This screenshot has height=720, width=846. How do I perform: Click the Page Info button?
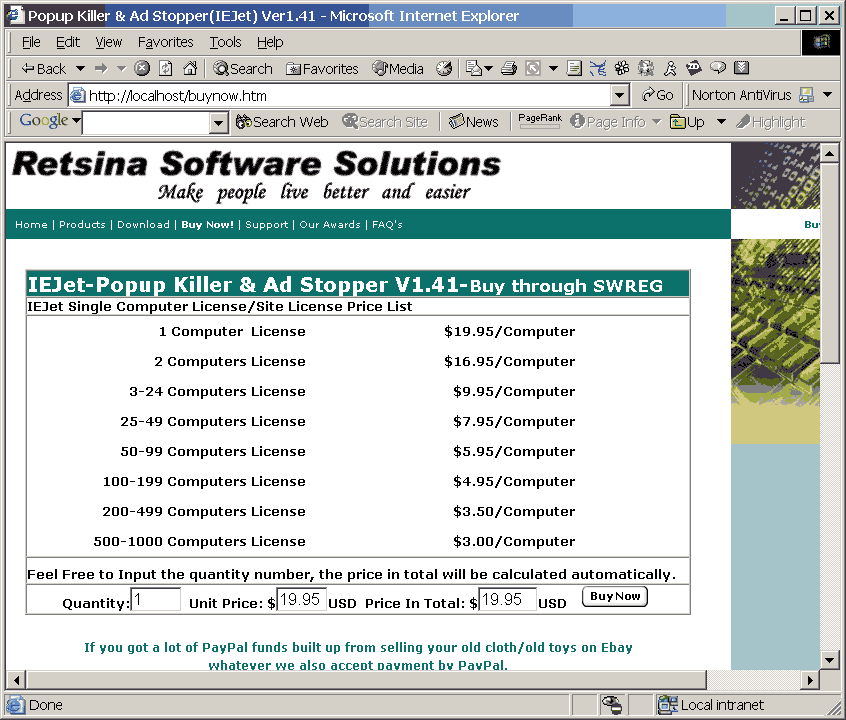tap(608, 122)
